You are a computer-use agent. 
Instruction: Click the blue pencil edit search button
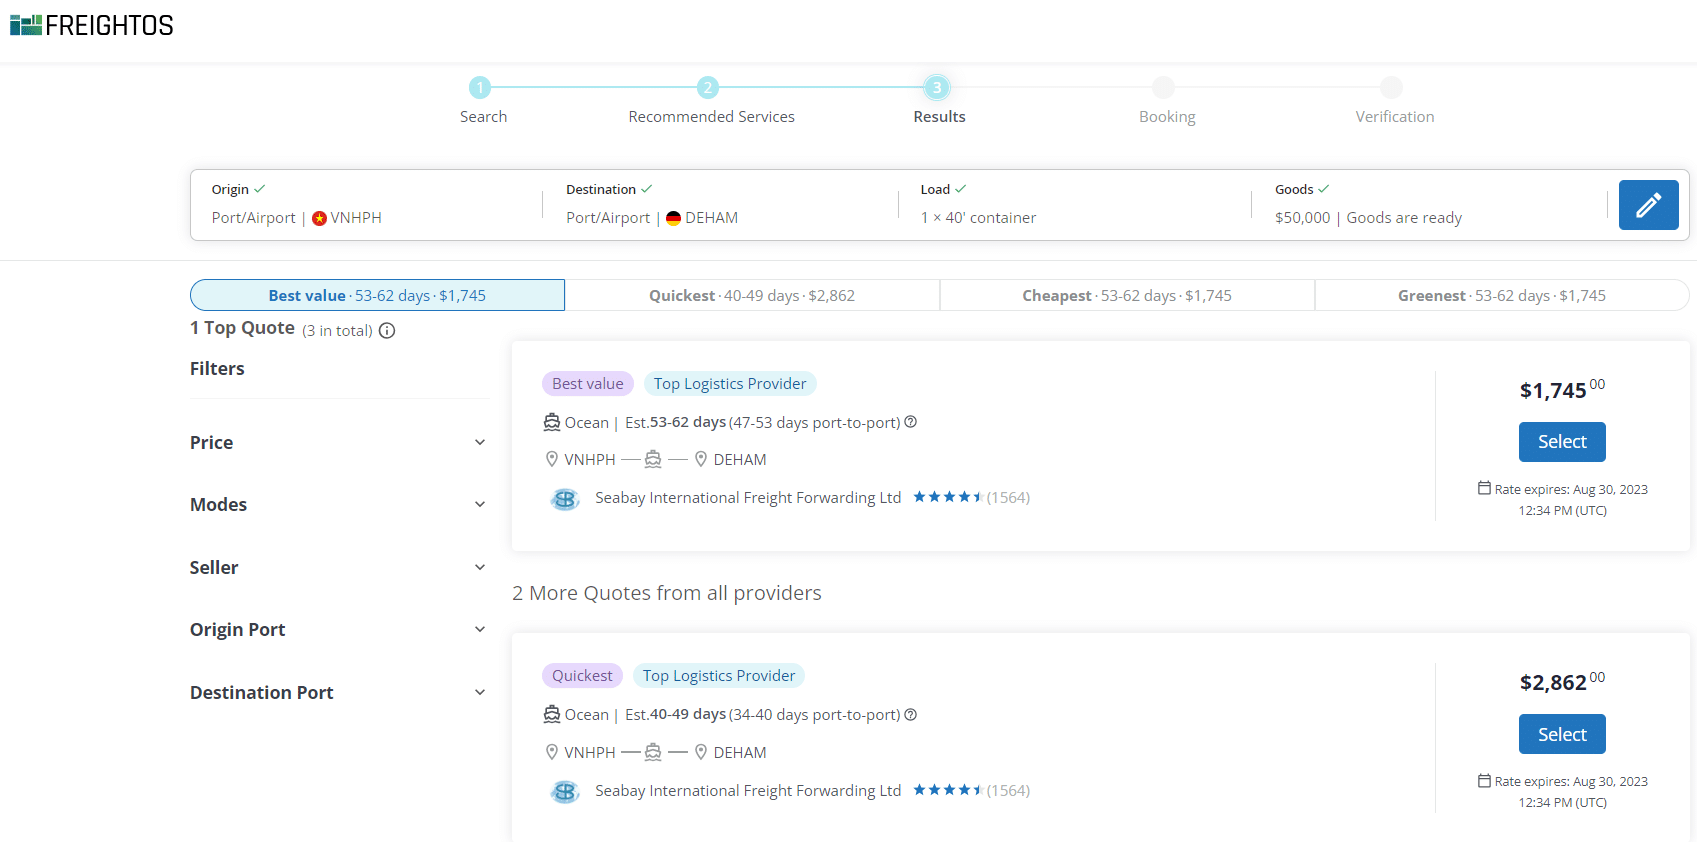click(1648, 205)
